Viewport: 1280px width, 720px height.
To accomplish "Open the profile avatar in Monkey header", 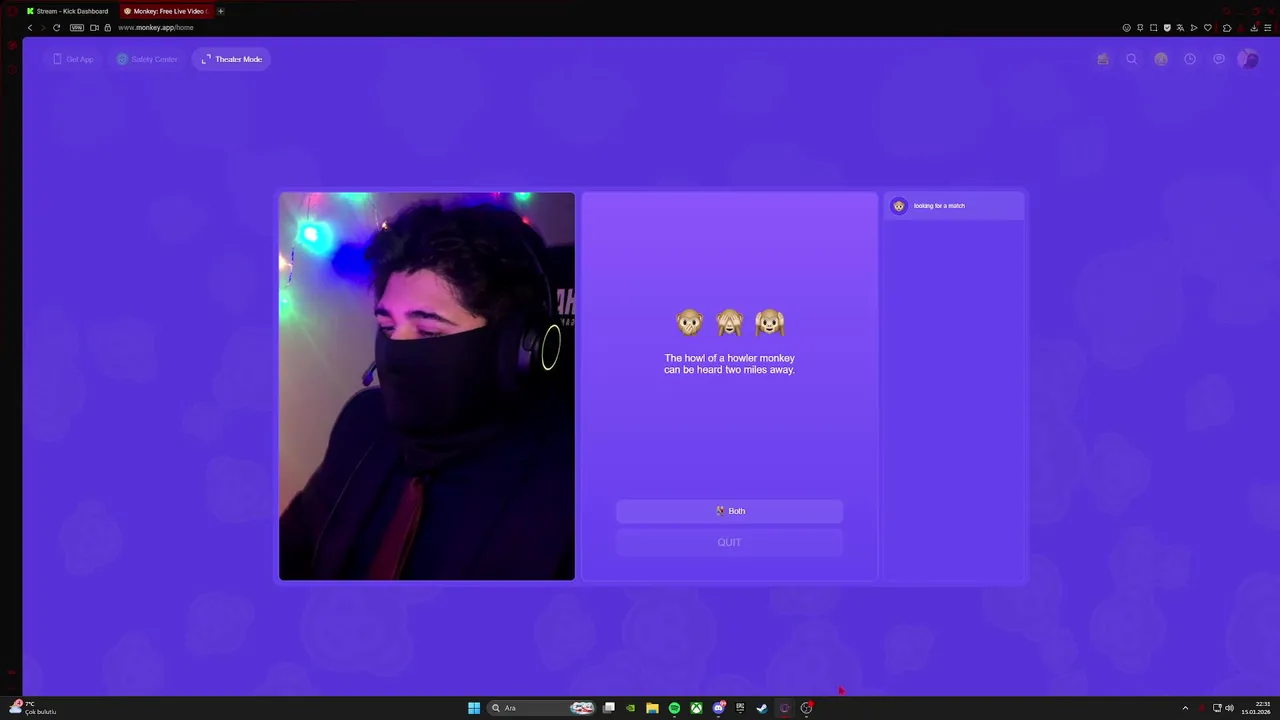I will click(x=1248, y=59).
